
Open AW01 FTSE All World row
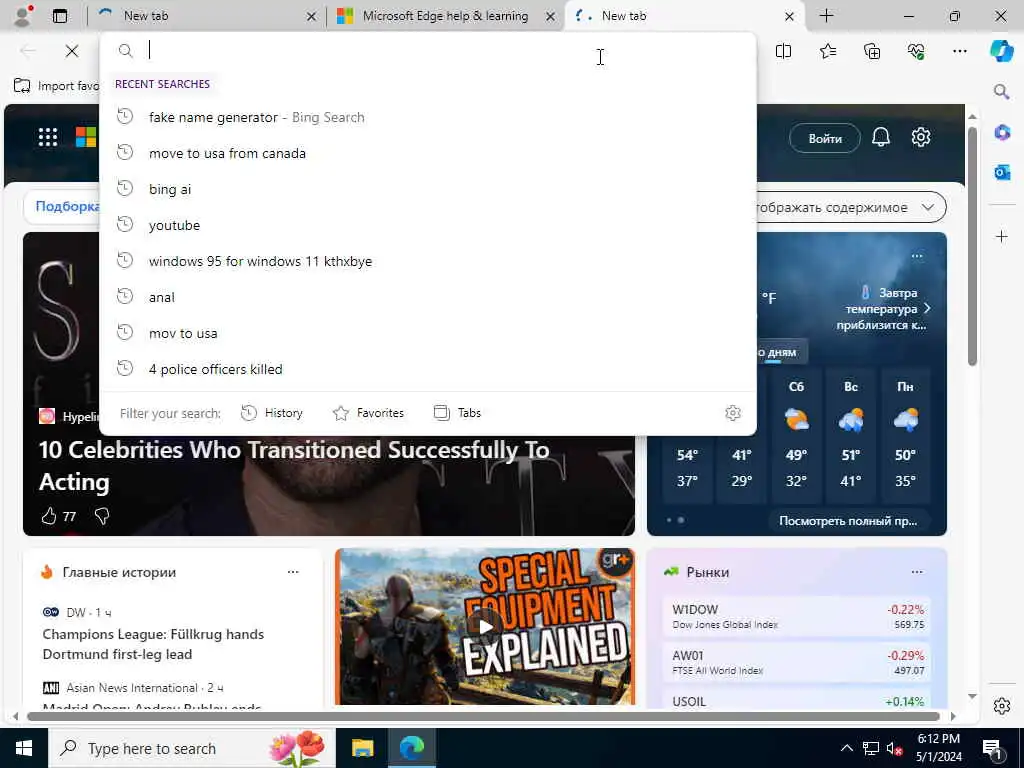coord(797,662)
